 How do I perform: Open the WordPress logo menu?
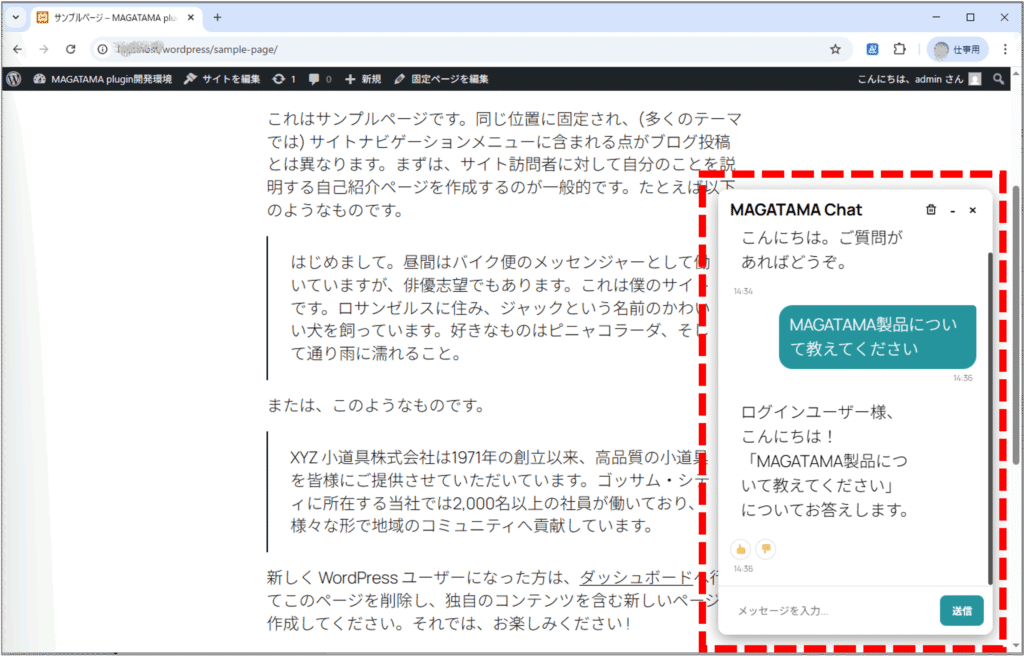tap(13, 79)
